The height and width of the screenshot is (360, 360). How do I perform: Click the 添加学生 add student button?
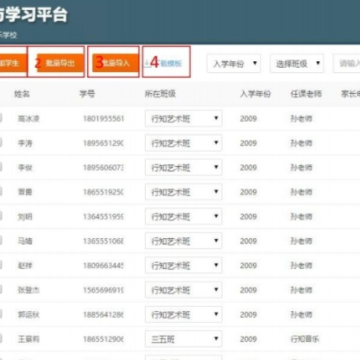tap(13, 63)
